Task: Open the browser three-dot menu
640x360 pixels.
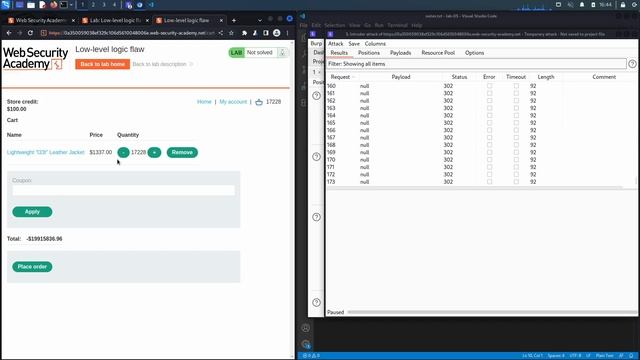Action: pyautogui.click(x=287, y=33)
